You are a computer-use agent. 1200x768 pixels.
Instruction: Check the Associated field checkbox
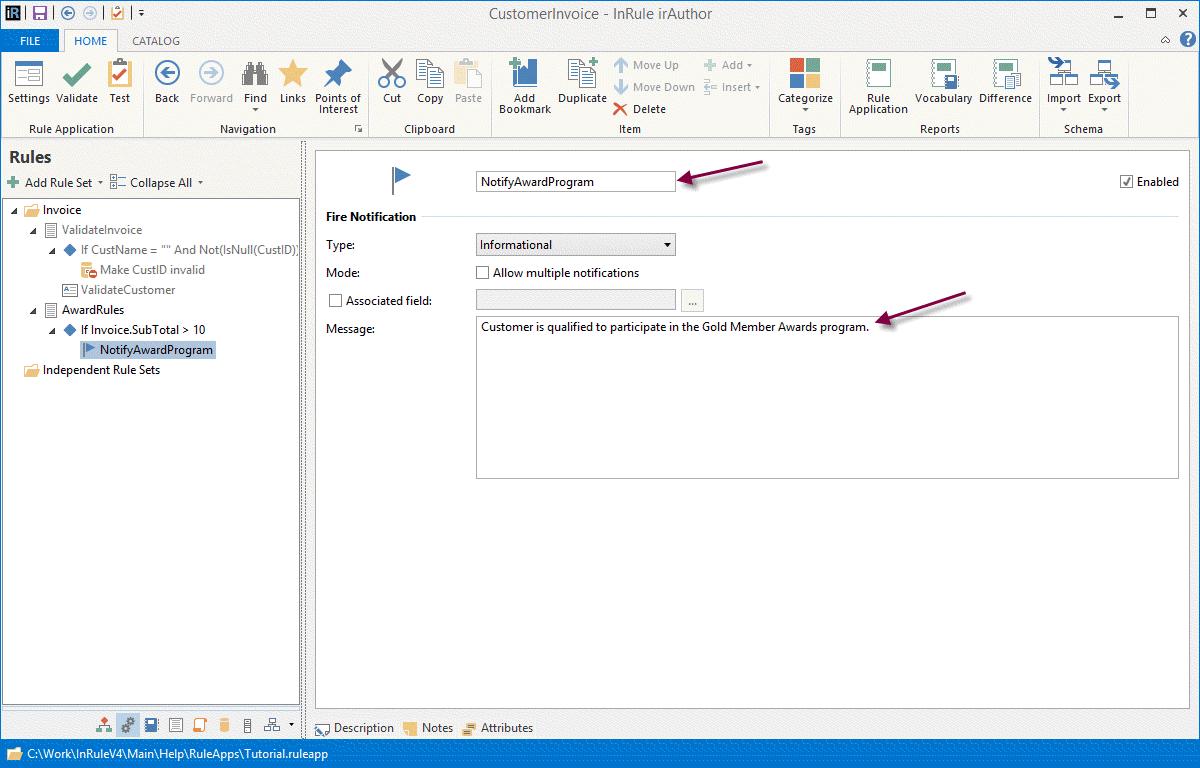click(335, 300)
